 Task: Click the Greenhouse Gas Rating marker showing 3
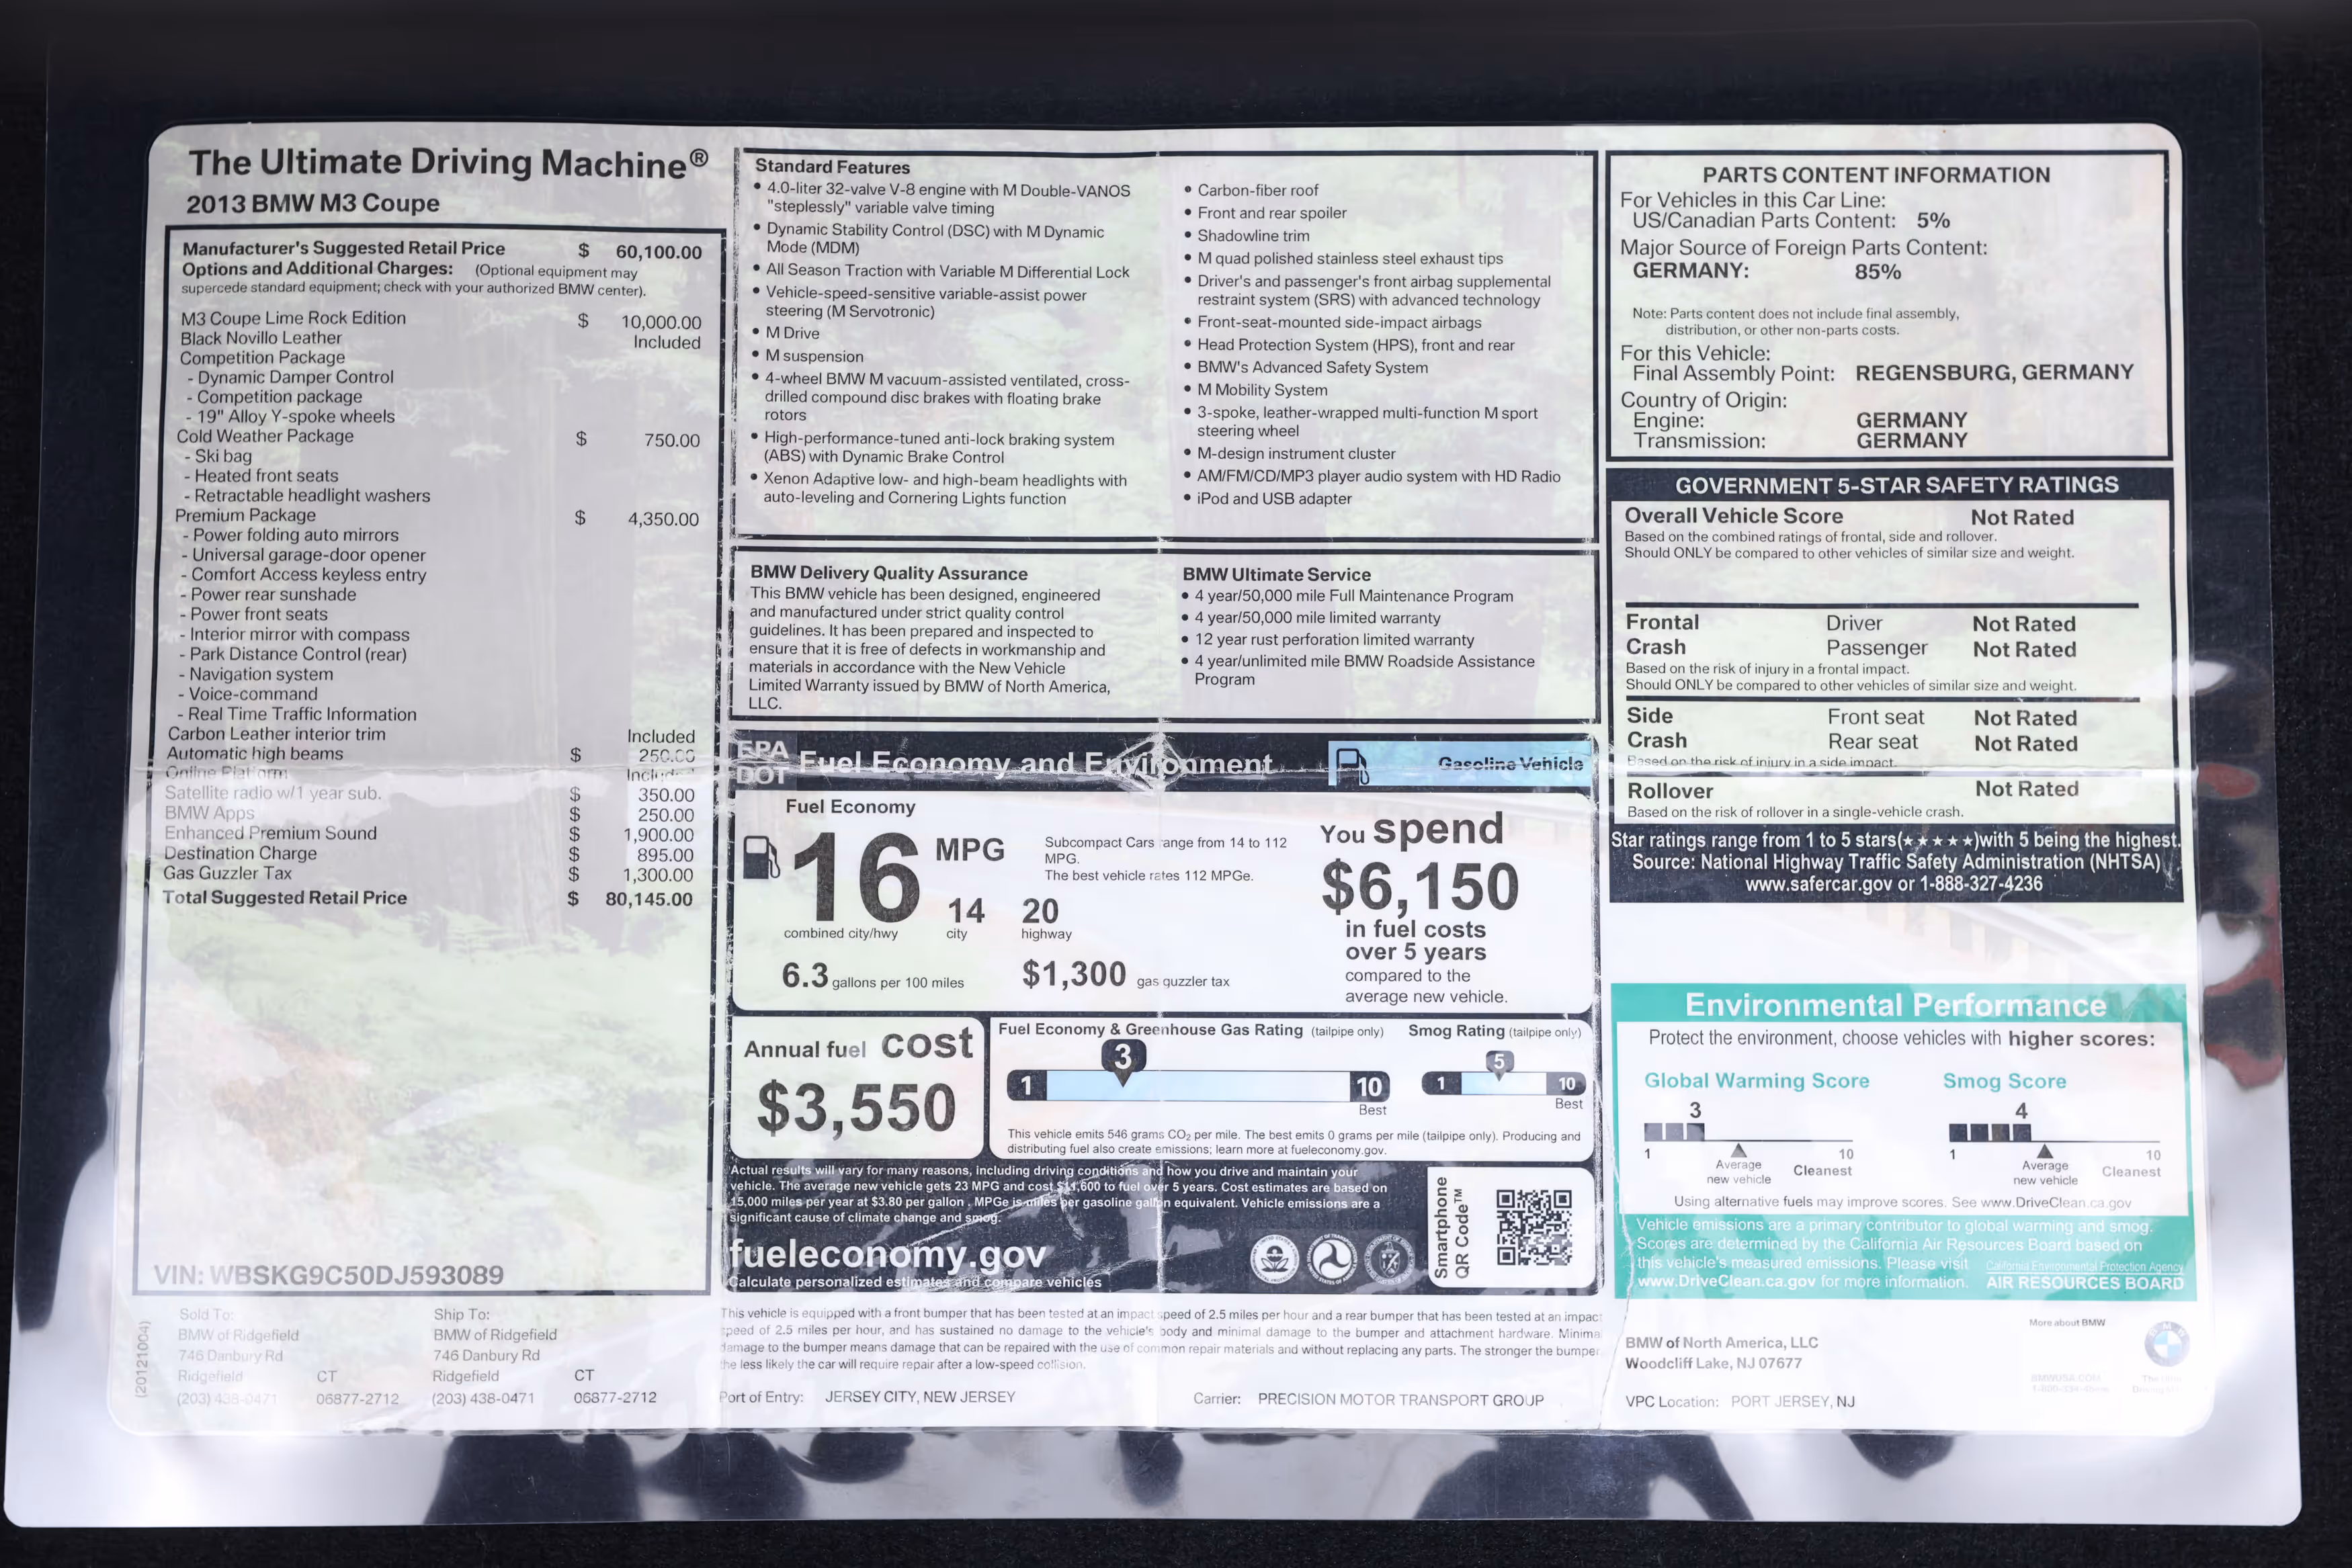(x=1123, y=1061)
